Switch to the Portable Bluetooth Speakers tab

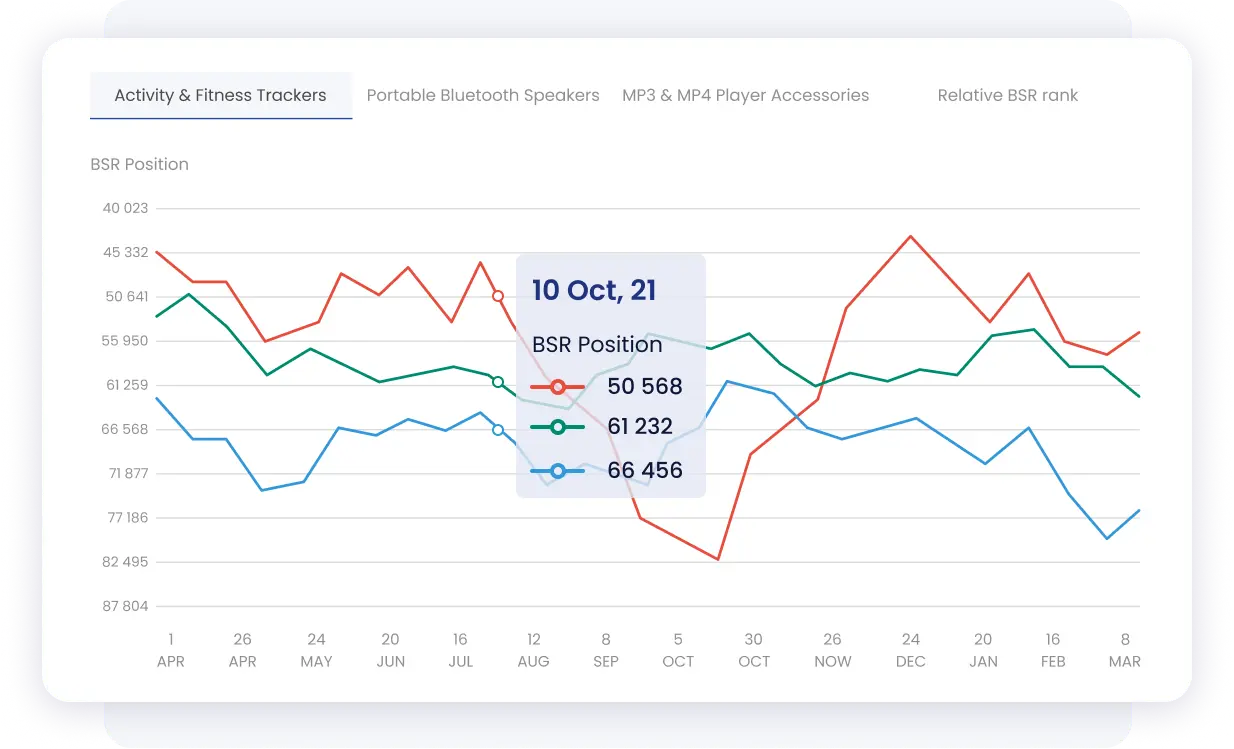click(x=483, y=96)
